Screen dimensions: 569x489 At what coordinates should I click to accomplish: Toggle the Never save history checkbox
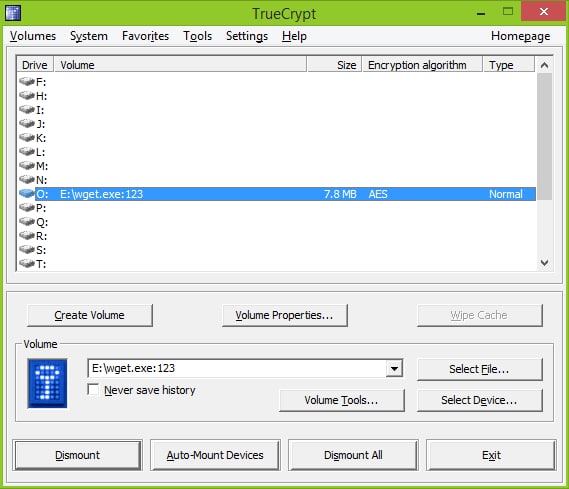(93, 390)
